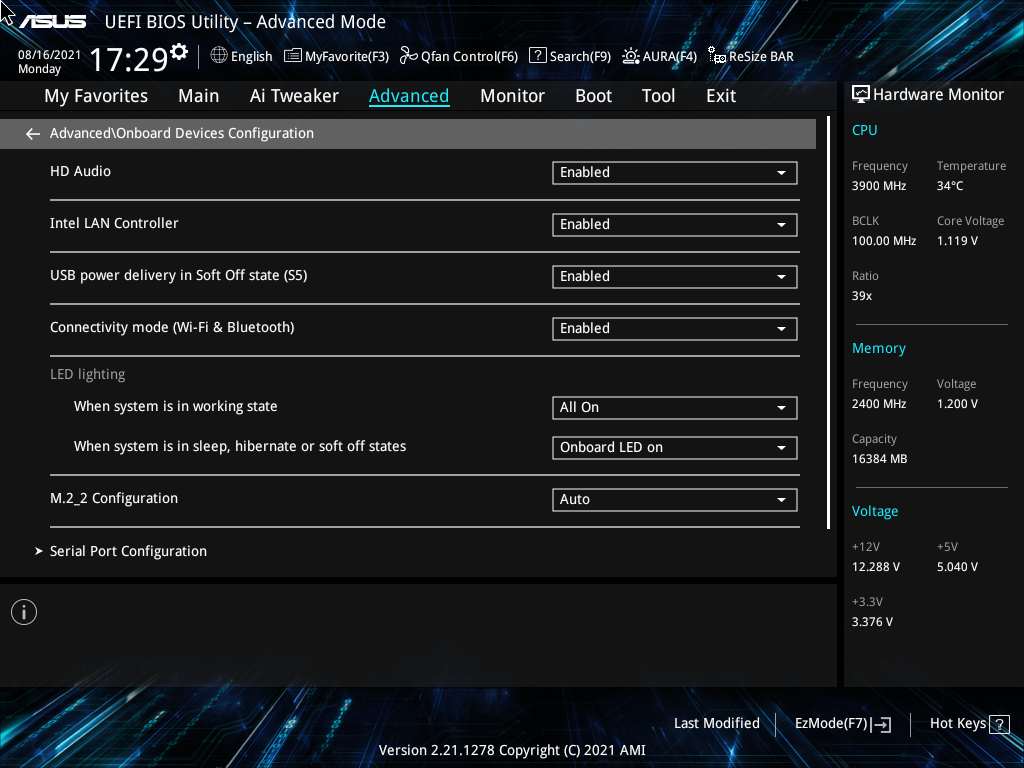Open the working state LED dropdown
Screen dimensions: 1024x768
coord(675,408)
